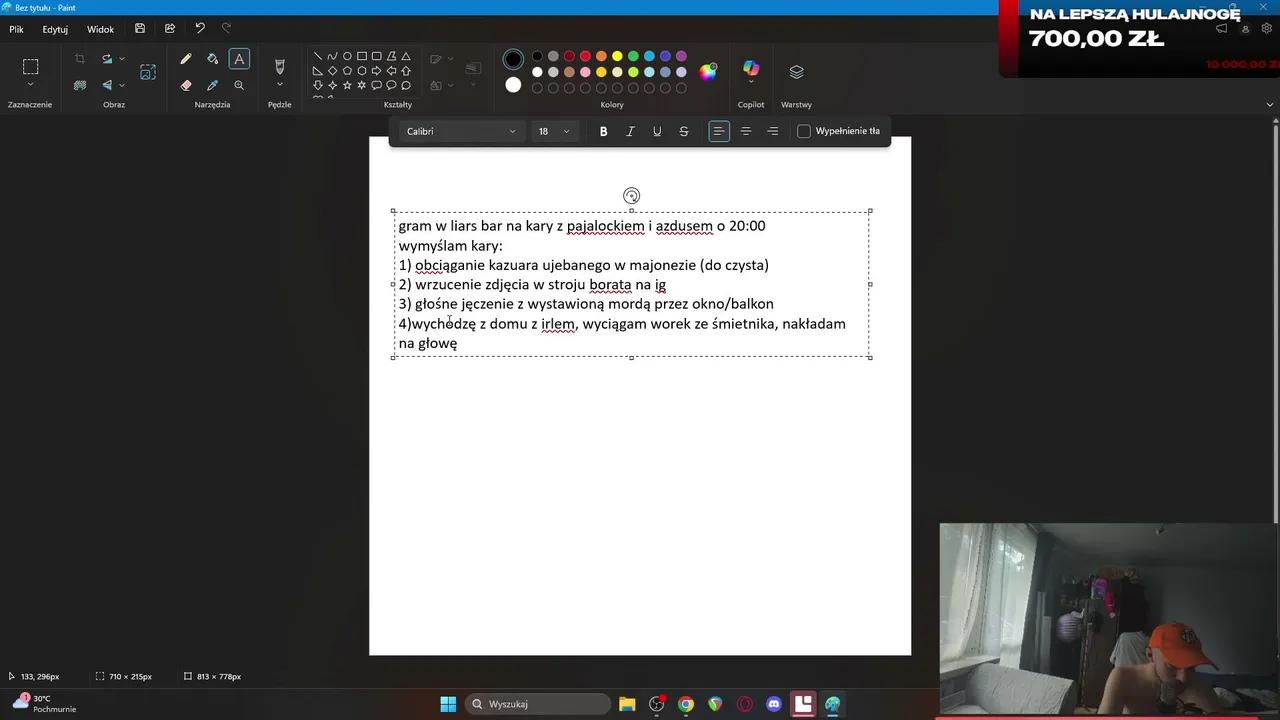Center align the text
Image resolution: width=1280 pixels, height=720 pixels.
click(x=746, y=131)
